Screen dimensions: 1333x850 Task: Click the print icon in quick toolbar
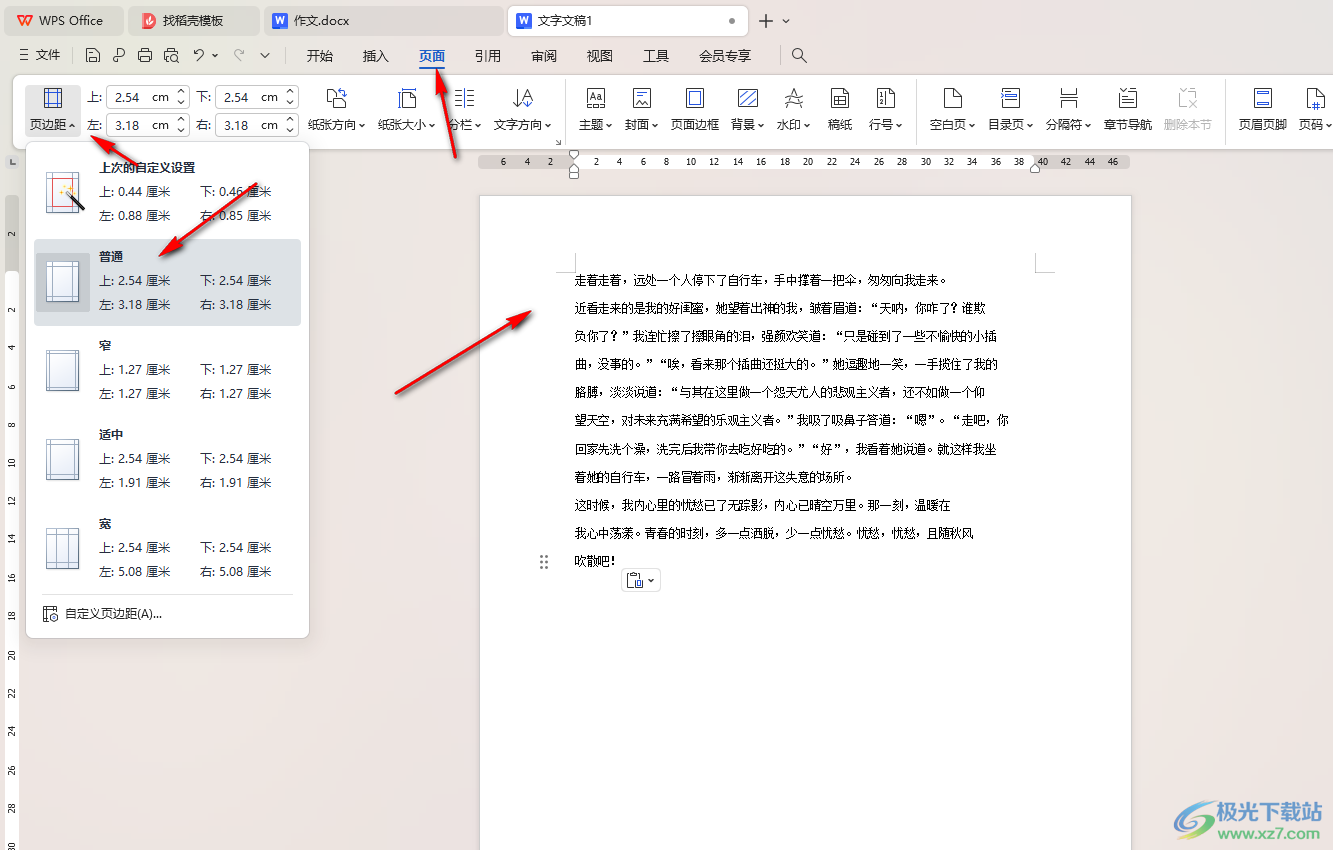(x=145, y=56)
